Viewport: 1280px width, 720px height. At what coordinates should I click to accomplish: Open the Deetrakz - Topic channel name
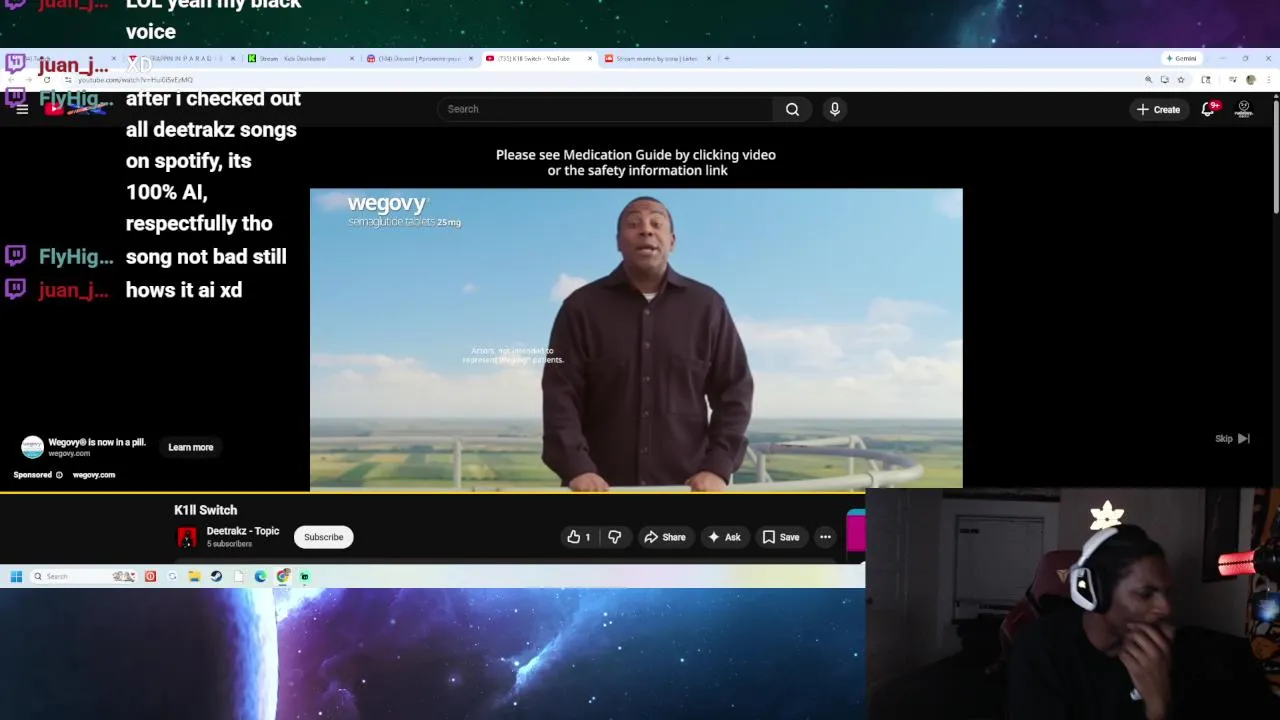point(243,531)
